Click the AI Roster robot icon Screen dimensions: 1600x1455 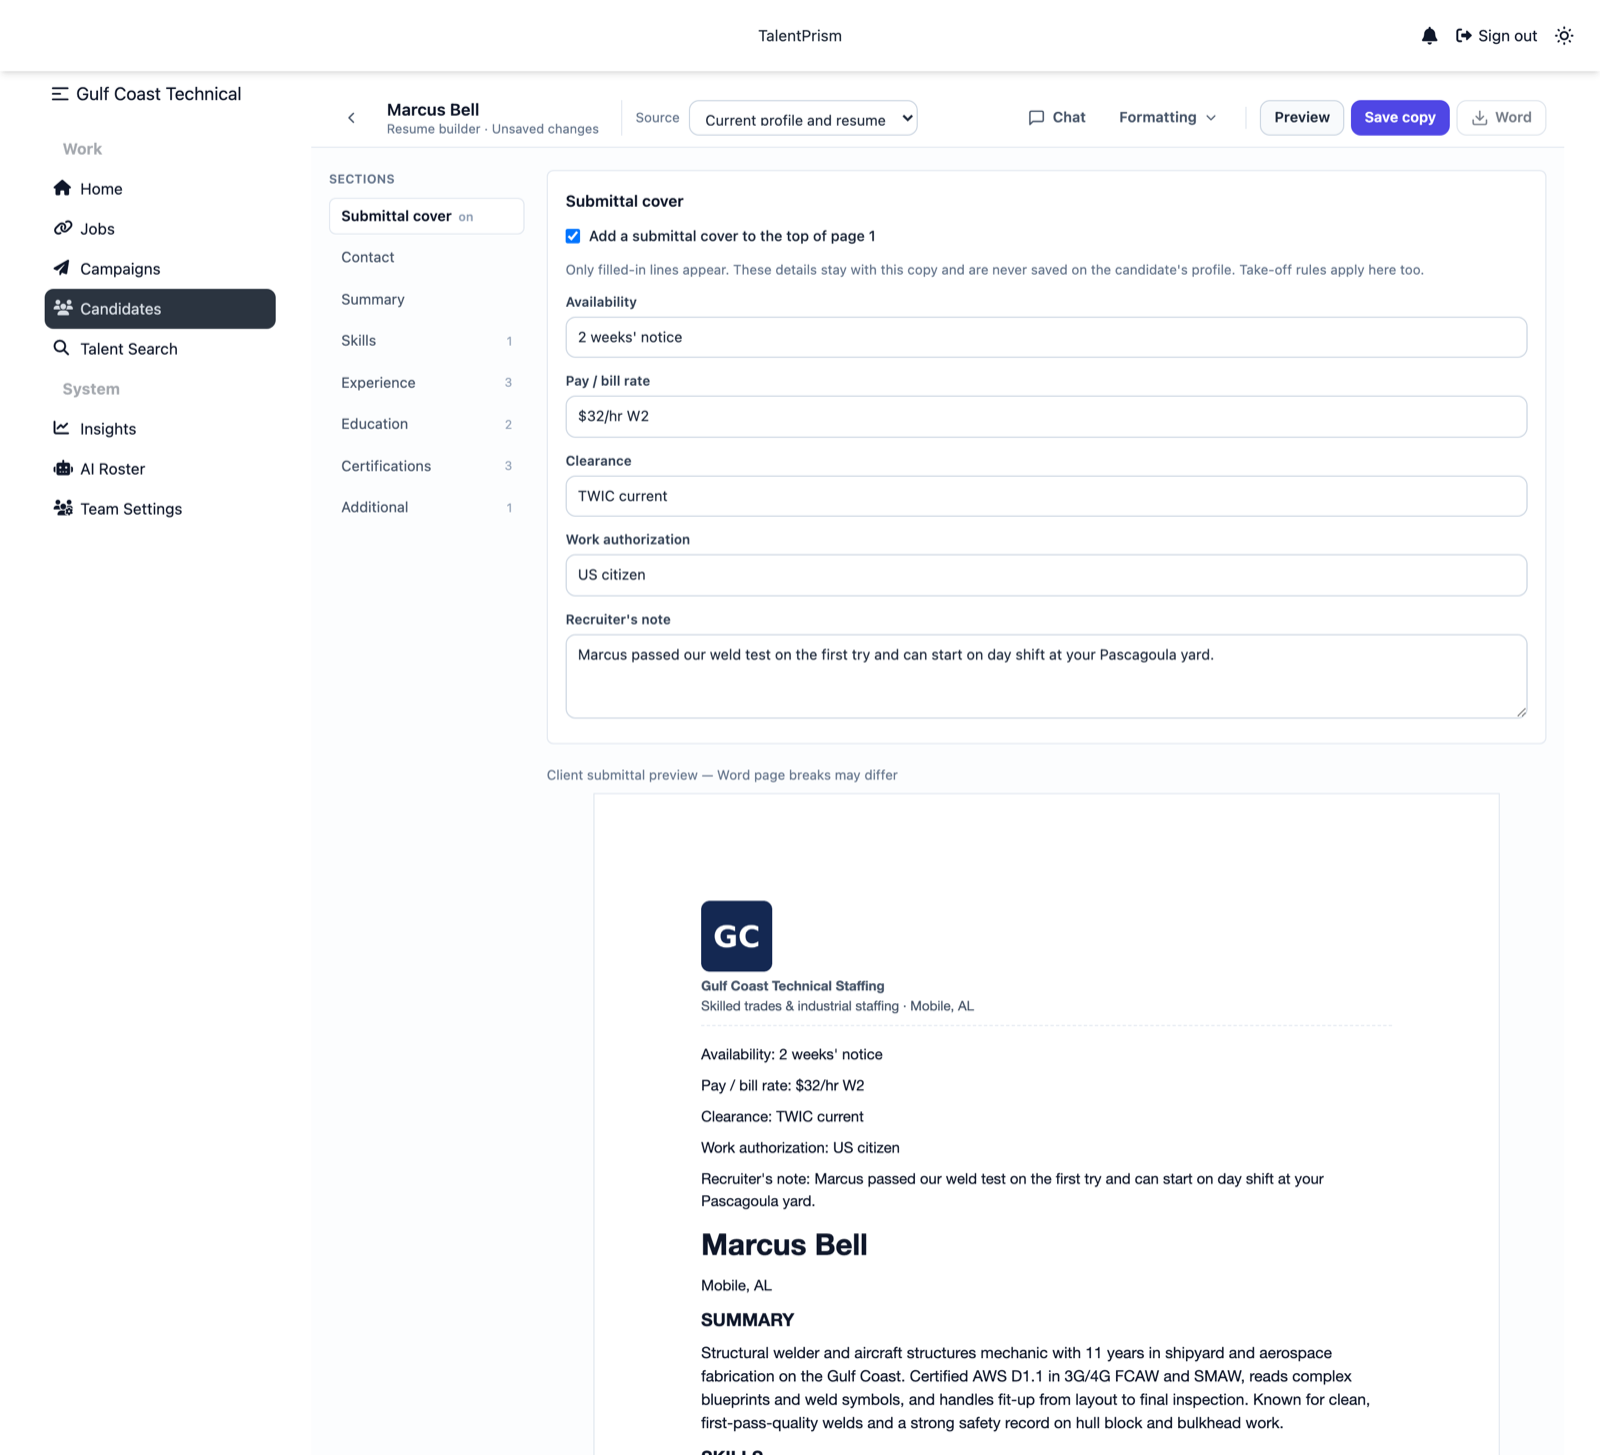click(63, 468)
